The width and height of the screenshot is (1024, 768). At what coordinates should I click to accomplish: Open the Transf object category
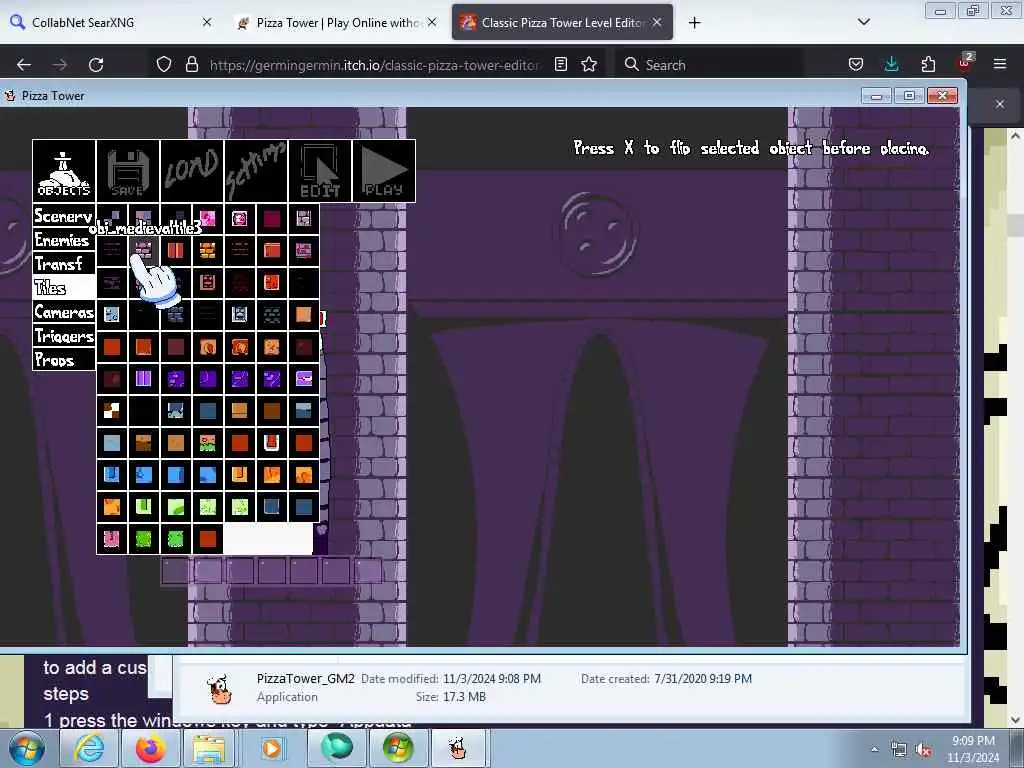point(63,264)
